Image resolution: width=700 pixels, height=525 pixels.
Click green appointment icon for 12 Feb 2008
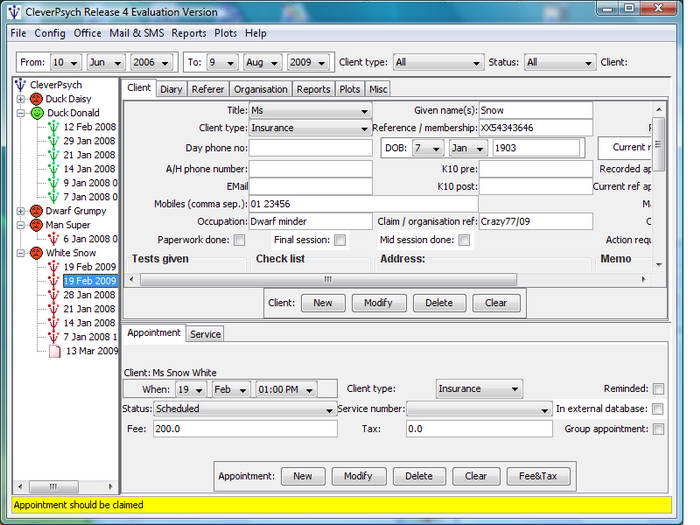point(54,127)
